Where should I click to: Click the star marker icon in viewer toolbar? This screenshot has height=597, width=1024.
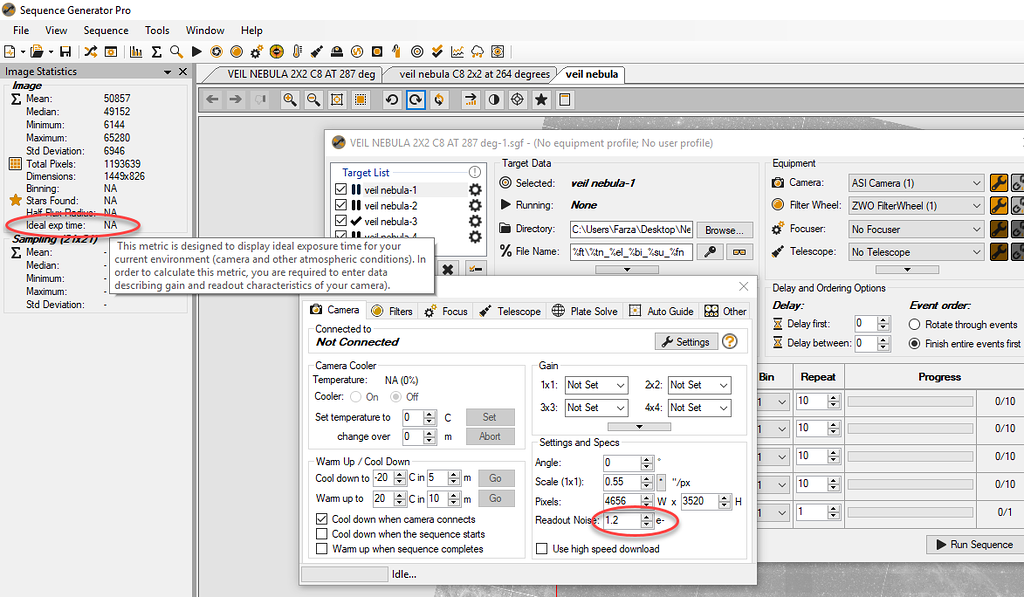(539, 99)
